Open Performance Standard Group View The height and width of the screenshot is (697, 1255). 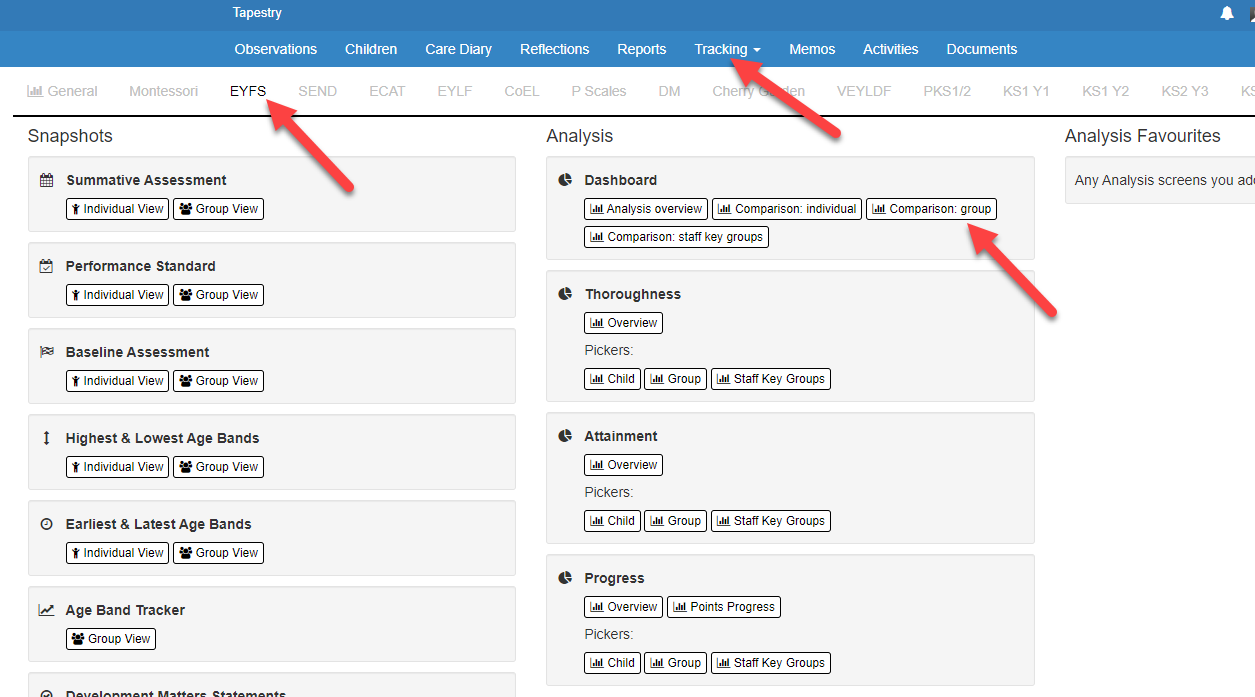click(219, 295)
